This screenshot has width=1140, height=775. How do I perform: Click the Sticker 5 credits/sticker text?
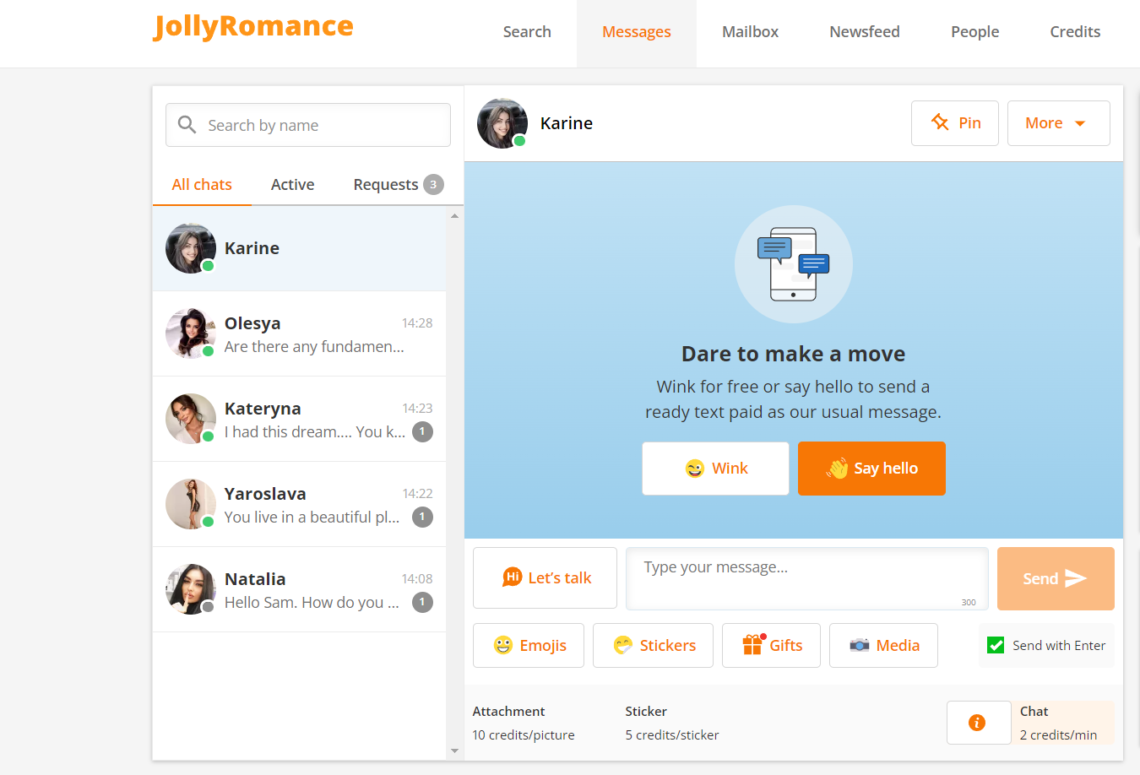[672, 723]
